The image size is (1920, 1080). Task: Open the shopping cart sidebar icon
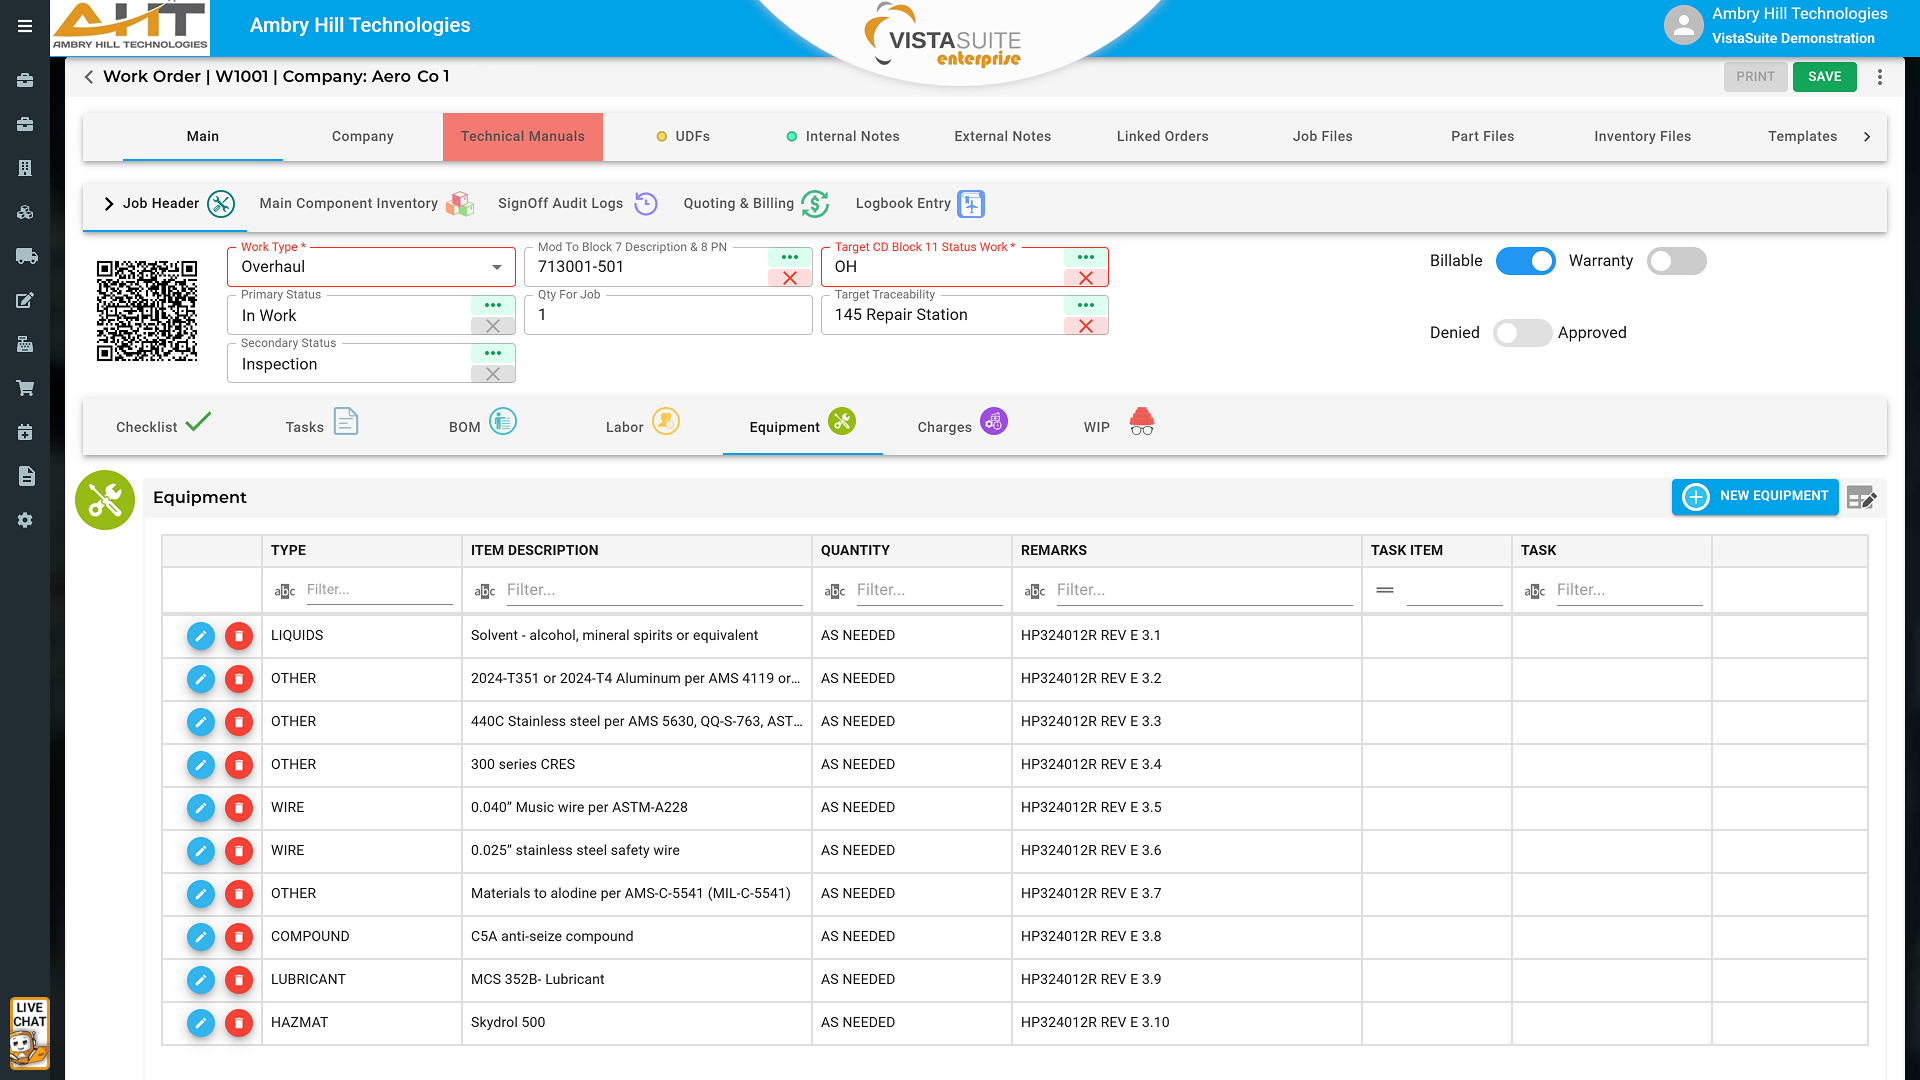click(x=25, y=388)
